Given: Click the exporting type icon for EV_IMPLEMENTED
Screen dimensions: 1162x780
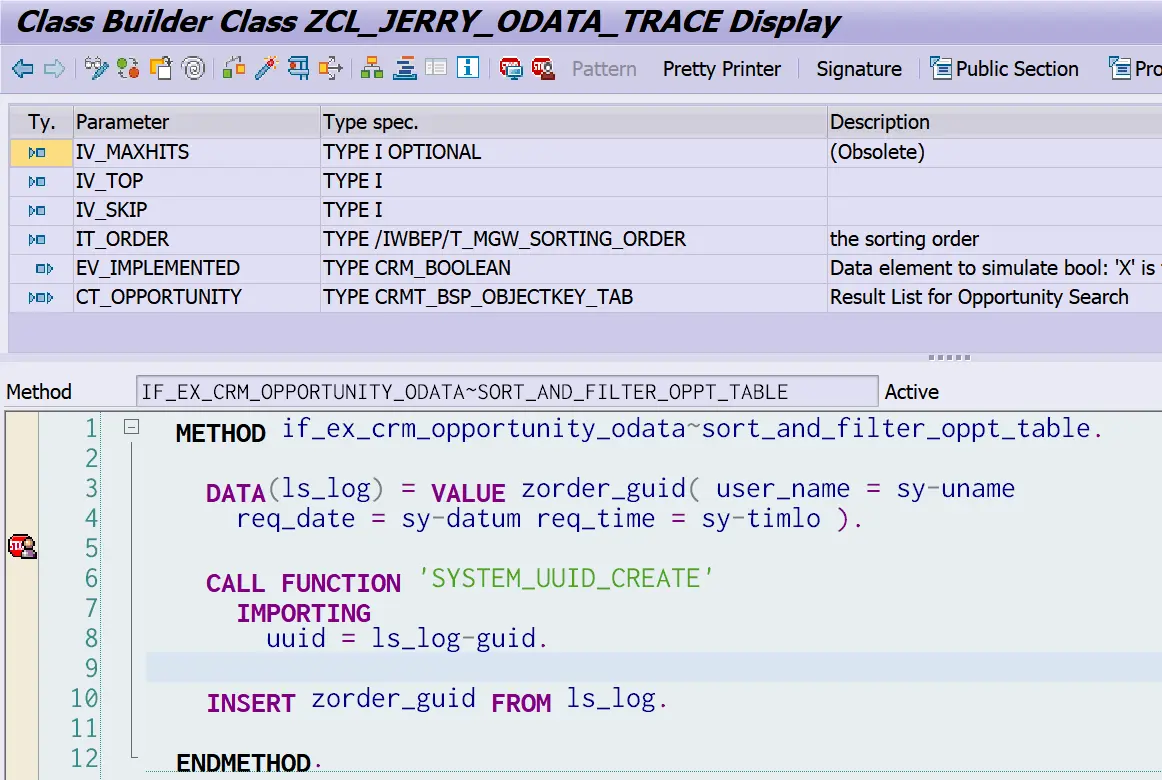Looking at the screenshot, I should point(44,268).
